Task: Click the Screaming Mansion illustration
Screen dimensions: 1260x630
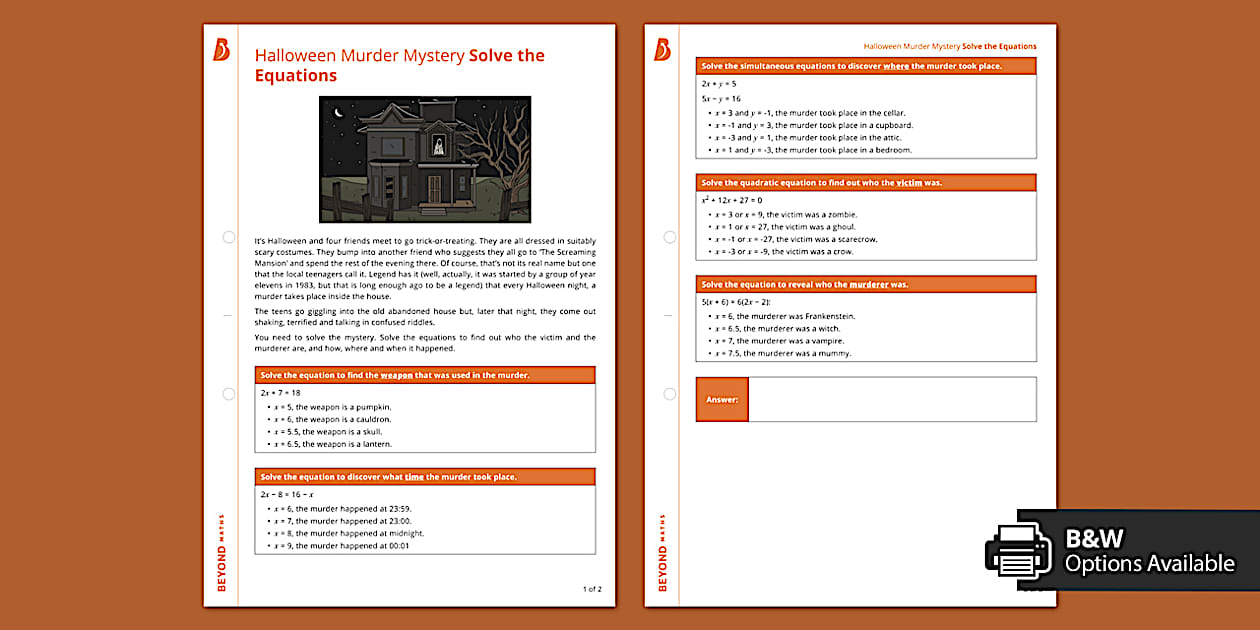Action: click(x=424, y=159)
